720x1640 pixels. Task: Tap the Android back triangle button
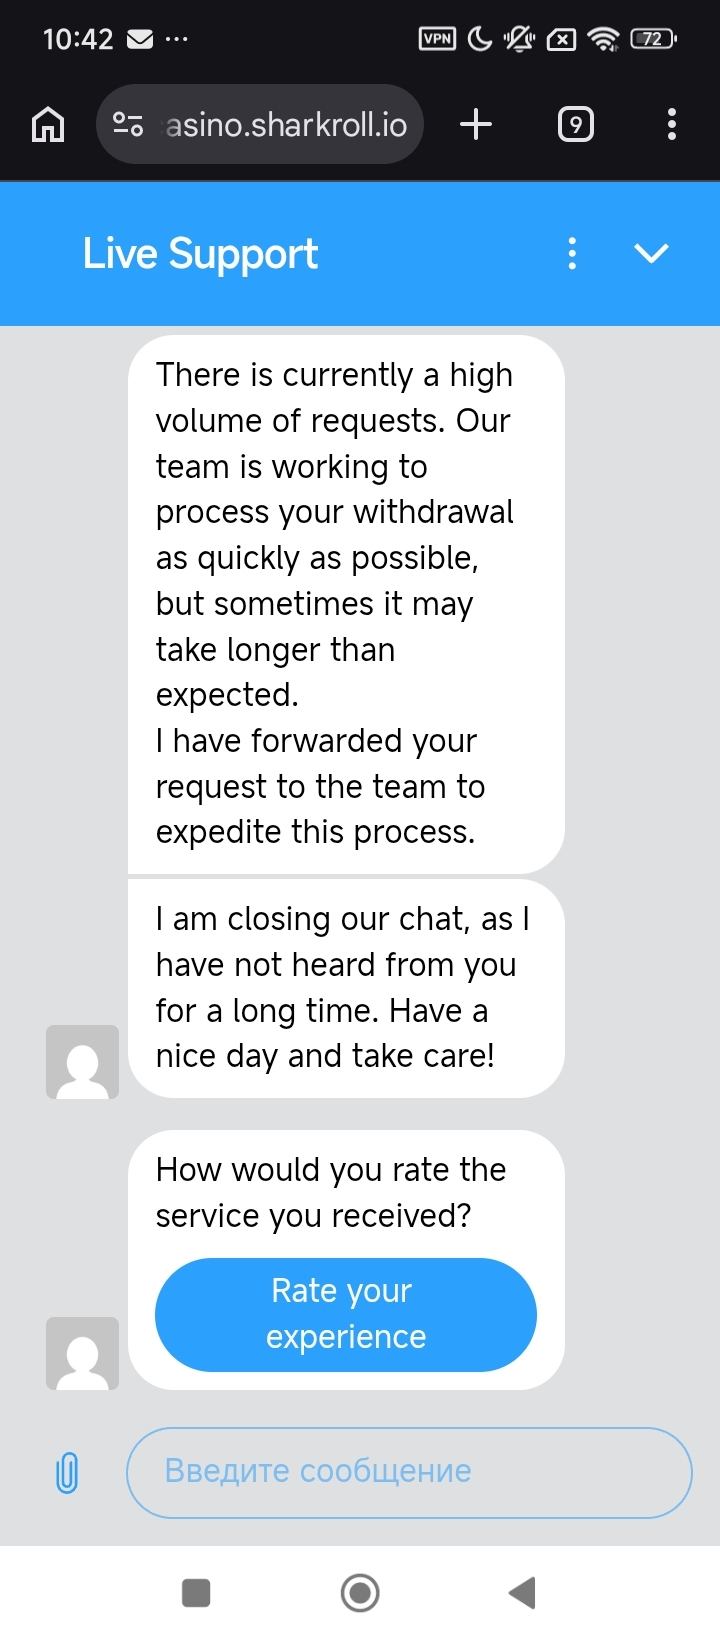click(x=522, y=1592)
